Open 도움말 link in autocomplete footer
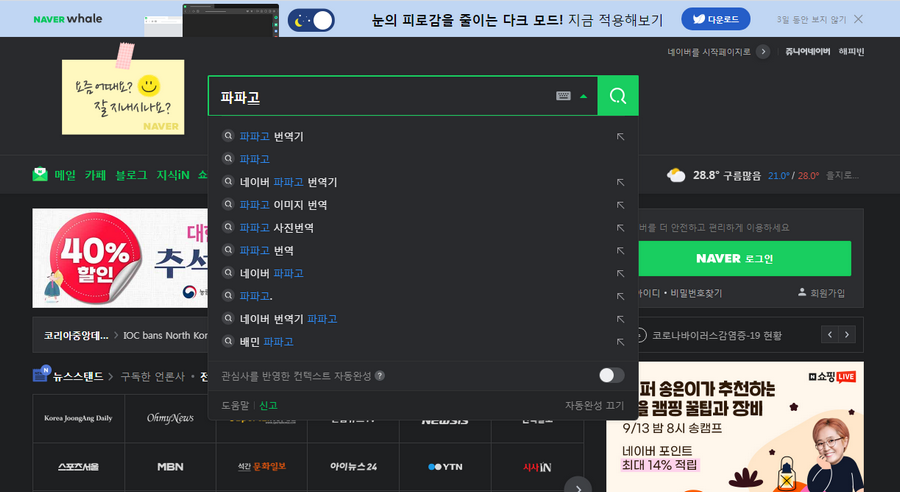Image resolution: width=900 pixels, height=492 pixels. [x=235, y=405]
